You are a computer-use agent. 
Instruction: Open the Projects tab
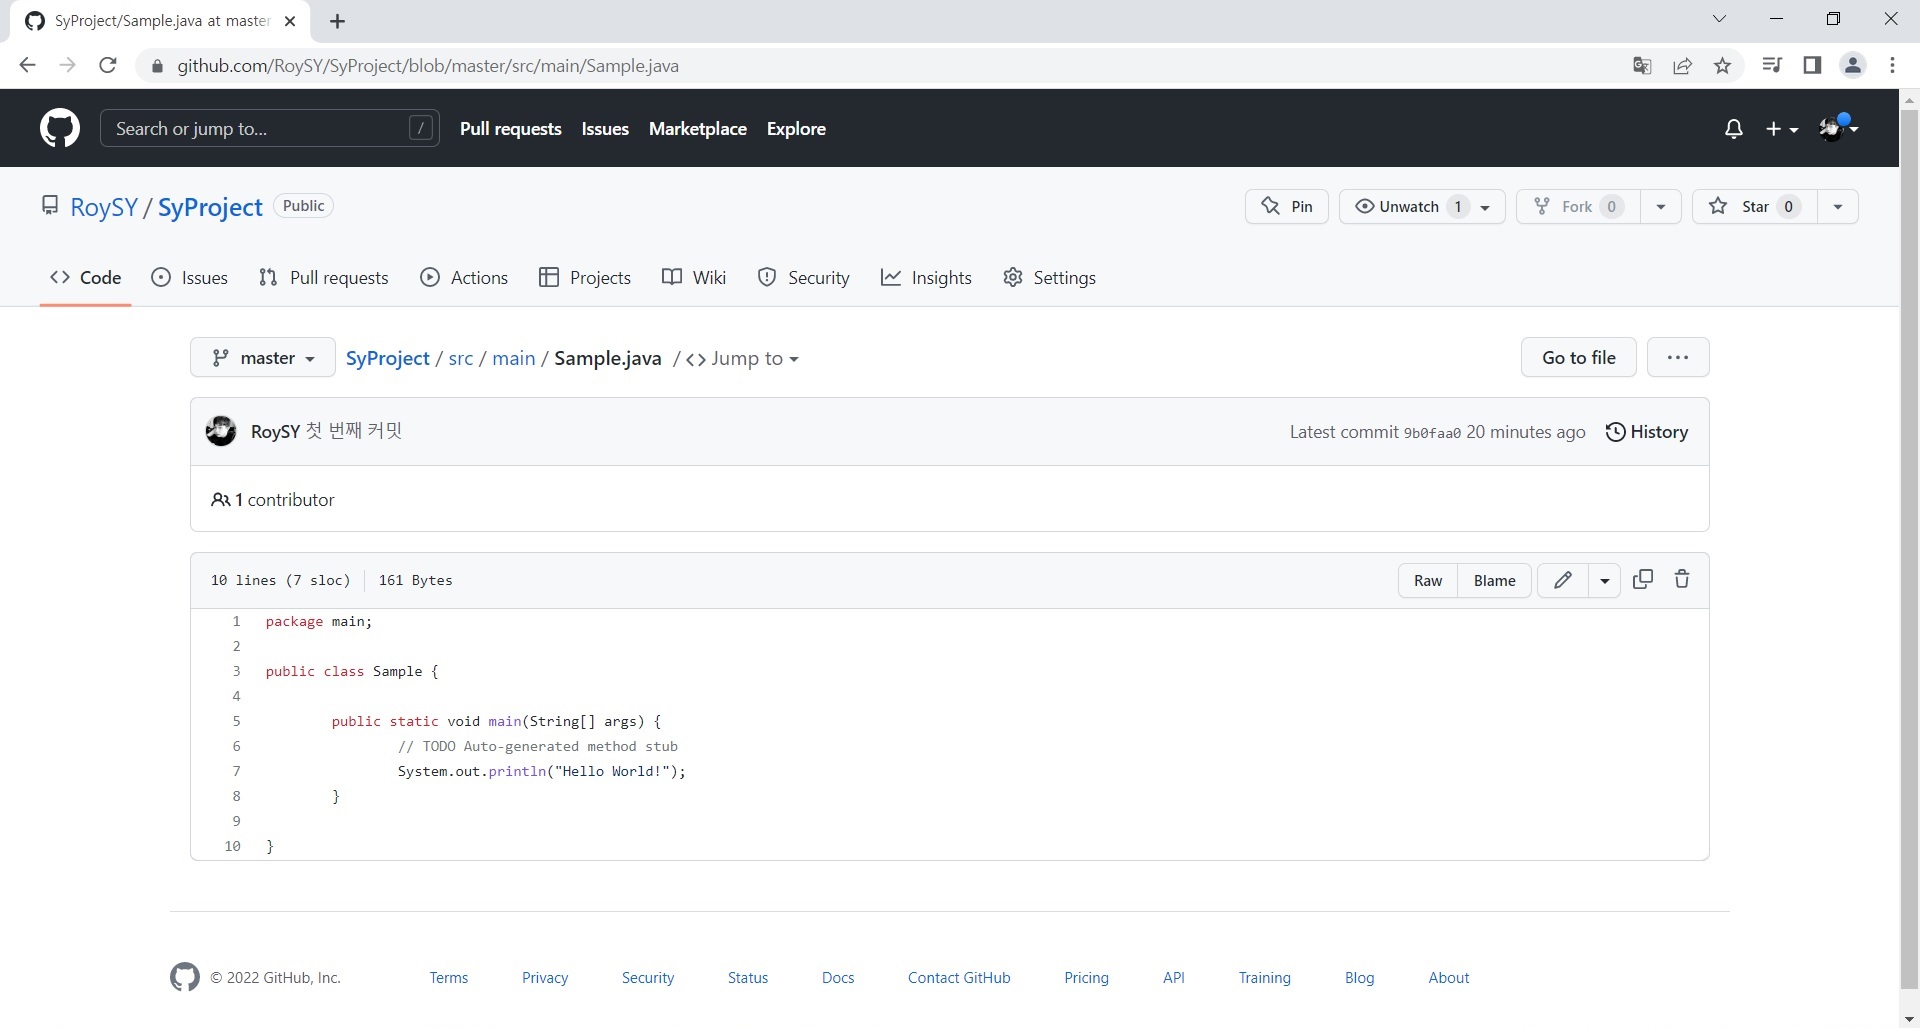pos(585,278)
